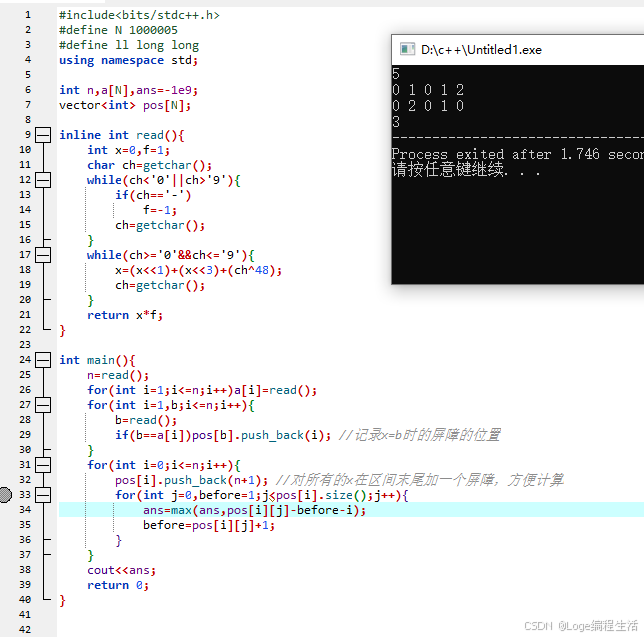Click 'char ch=getchar();' line

coord(150,165)
